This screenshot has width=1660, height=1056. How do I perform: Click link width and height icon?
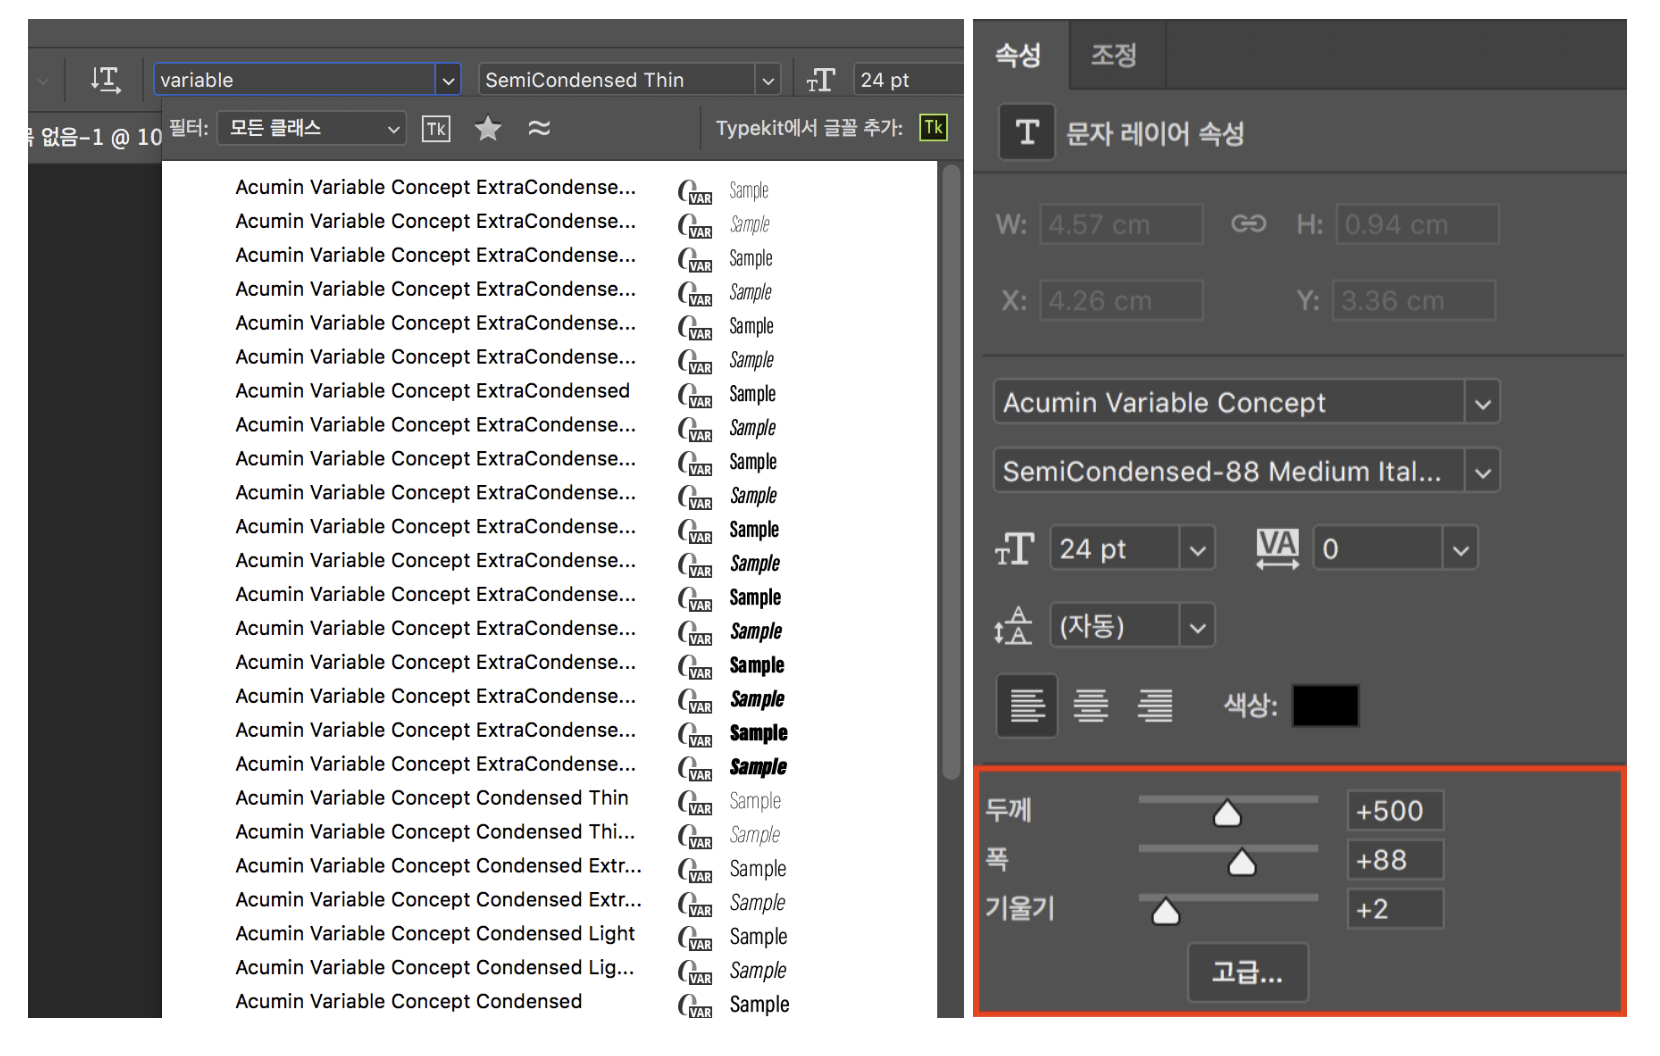click(x=1248, y=224)
